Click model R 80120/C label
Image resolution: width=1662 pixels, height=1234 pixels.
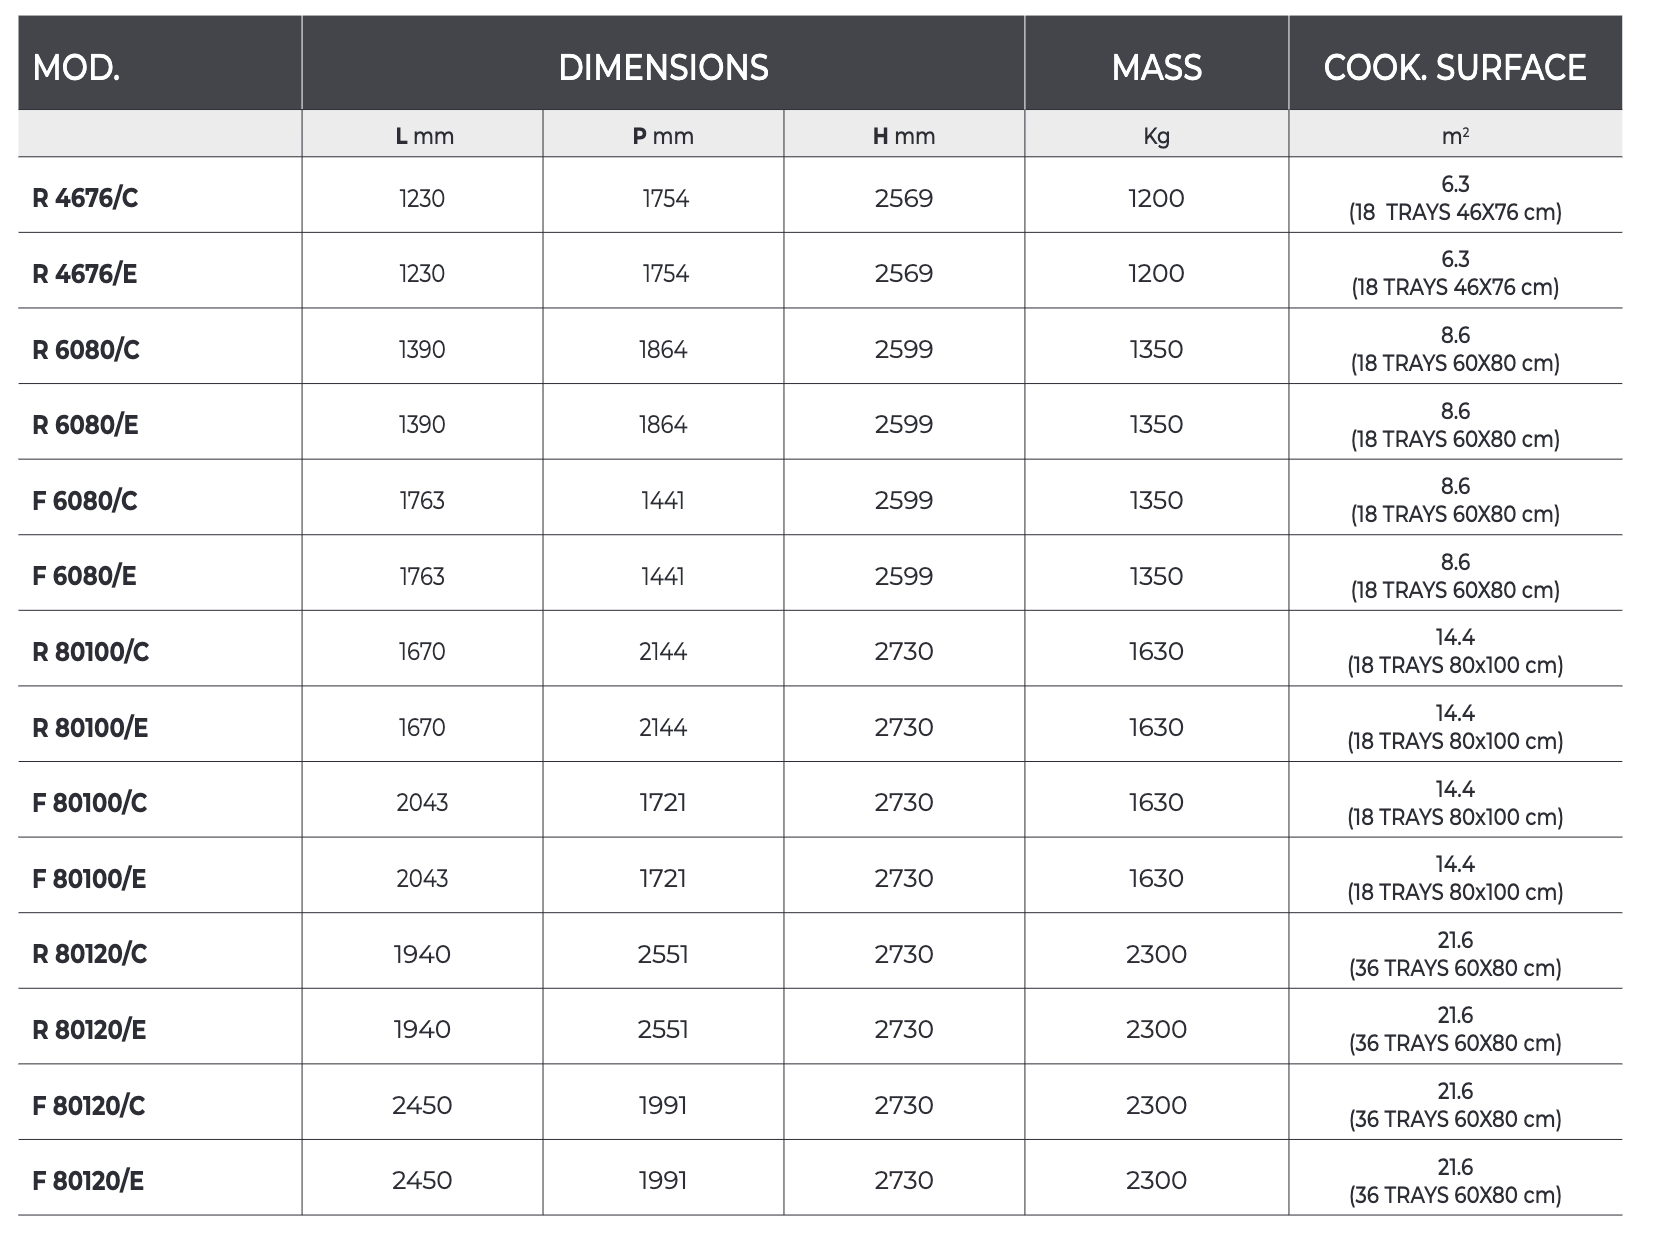[89, 954]
